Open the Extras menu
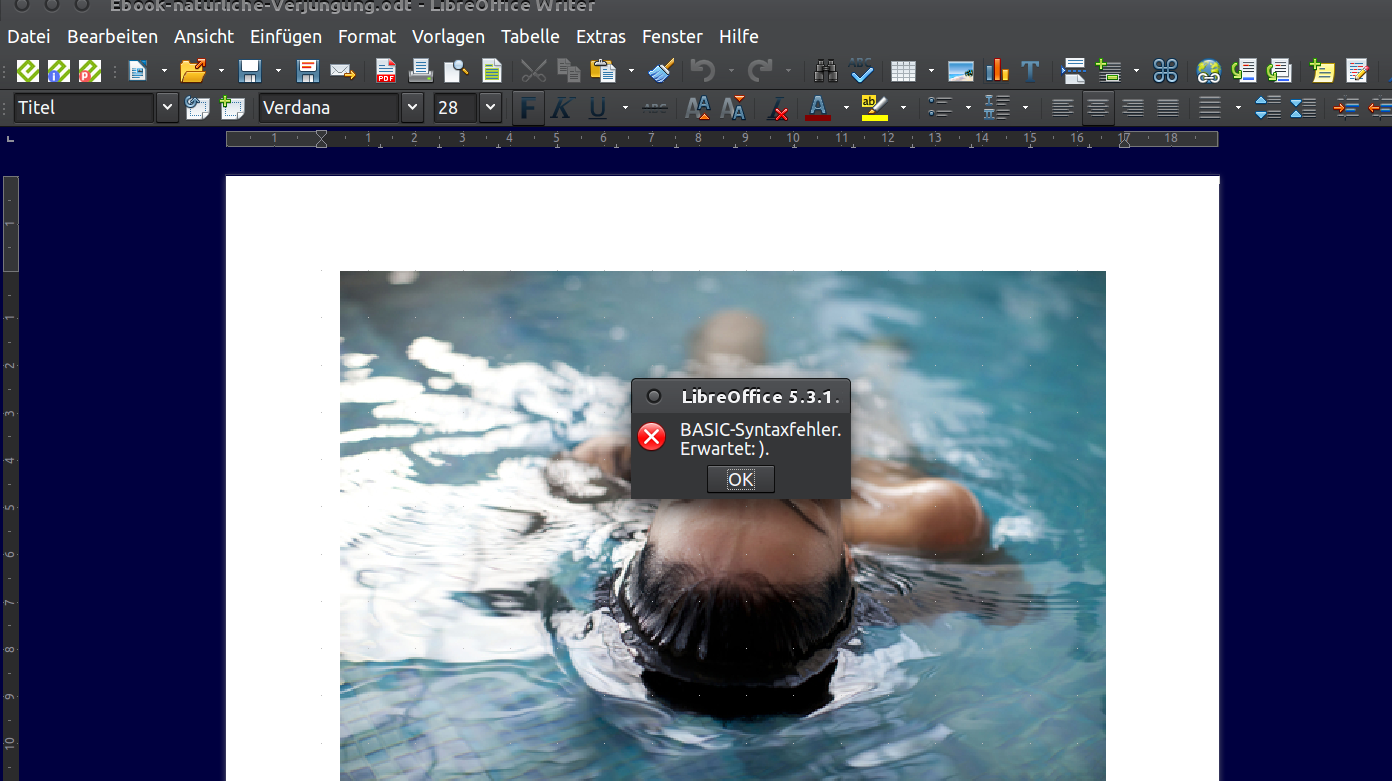The height and width of the screenshot is (781, 1392). coord(601,36)
